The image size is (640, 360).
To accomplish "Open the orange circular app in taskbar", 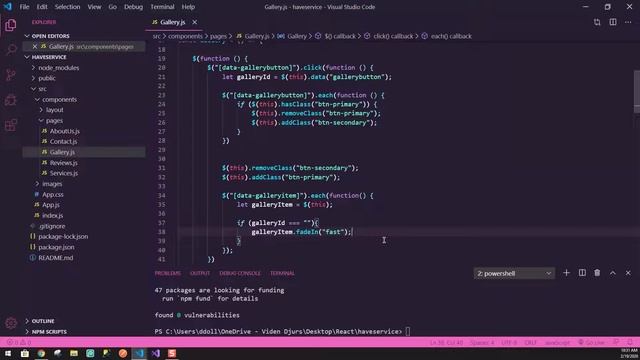I will click(123, 353).
